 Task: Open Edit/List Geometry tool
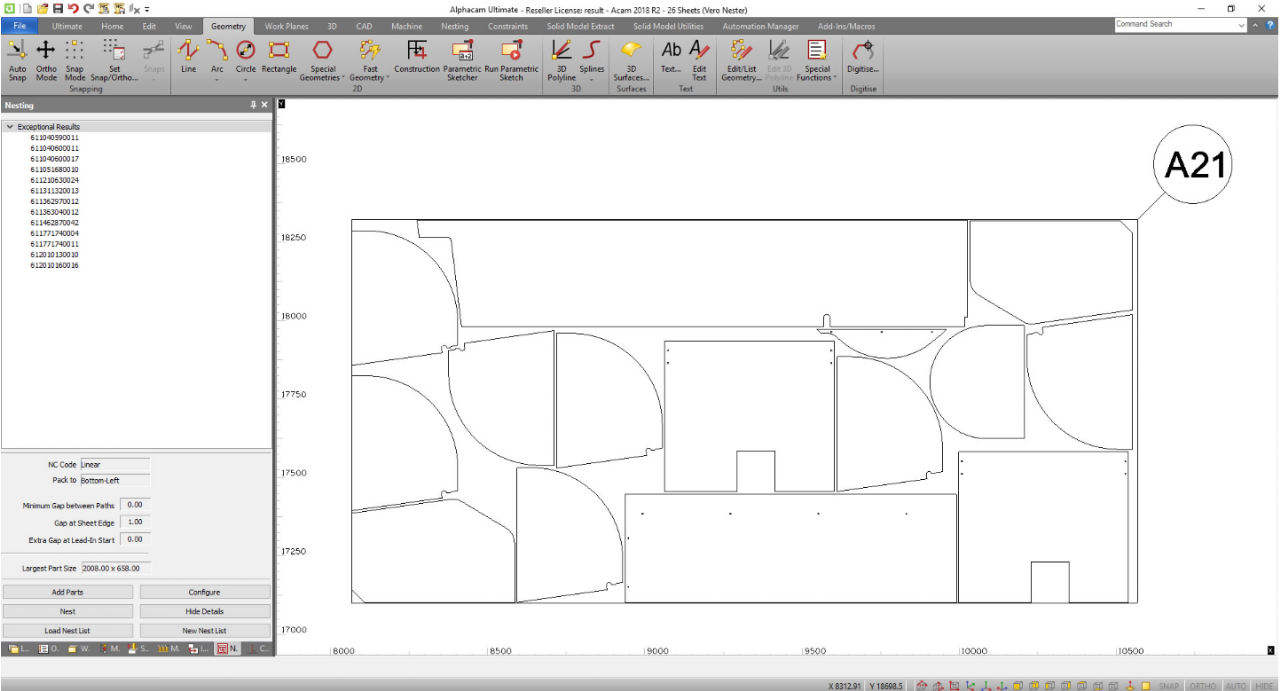tap(741, 60)
